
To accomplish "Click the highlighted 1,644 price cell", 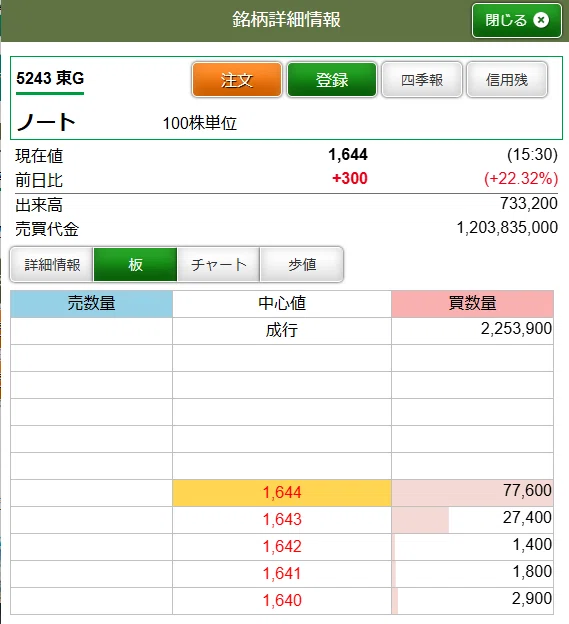I will coord(282,493).
